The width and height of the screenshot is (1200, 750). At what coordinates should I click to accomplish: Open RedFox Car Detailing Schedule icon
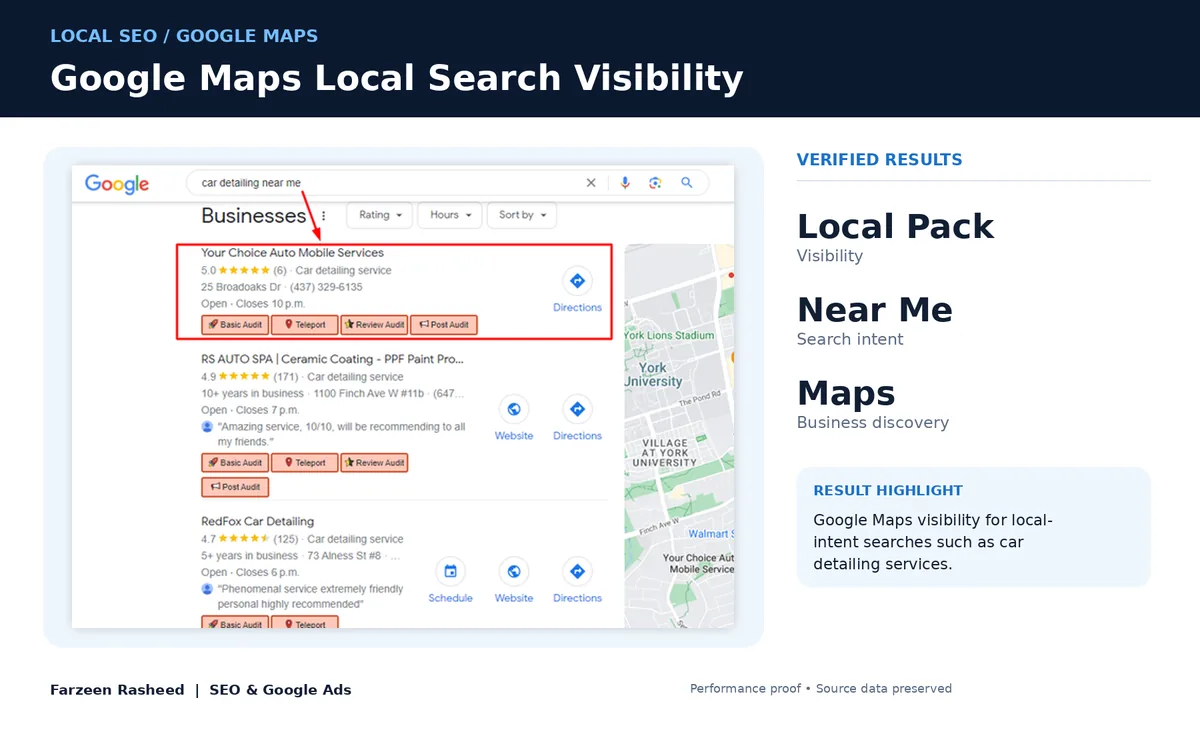[450, 571]
